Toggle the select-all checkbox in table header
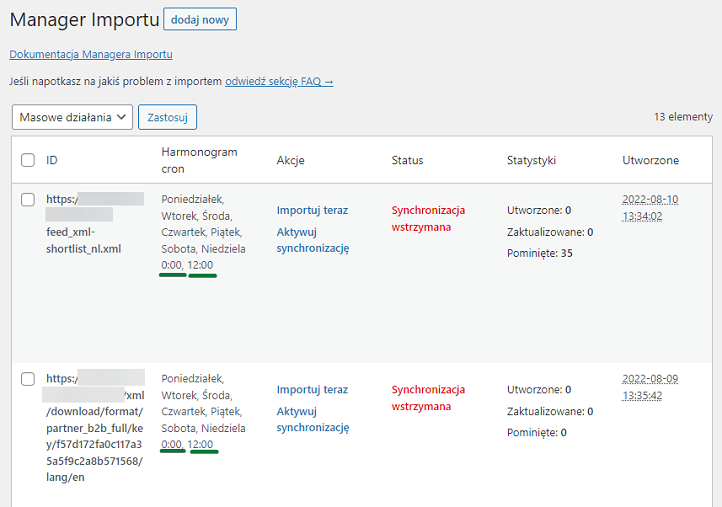This screenshot has height=507, width=722. coord(28,160)
